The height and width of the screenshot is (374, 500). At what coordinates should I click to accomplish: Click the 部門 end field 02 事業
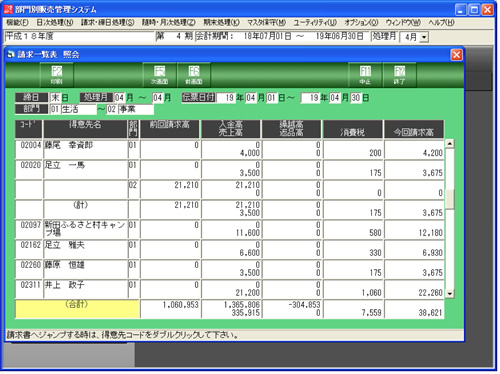point(130,109)
